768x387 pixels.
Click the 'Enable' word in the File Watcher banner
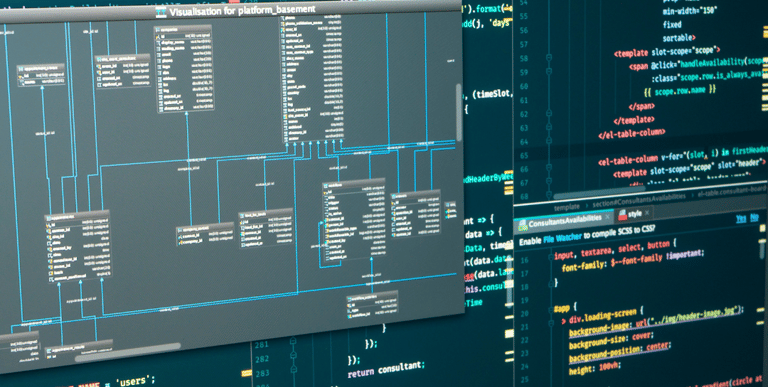(x=529, y=240)
